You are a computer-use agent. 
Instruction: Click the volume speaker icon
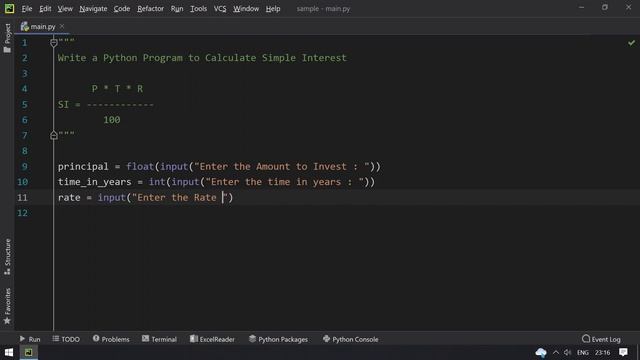click(567, 353)
